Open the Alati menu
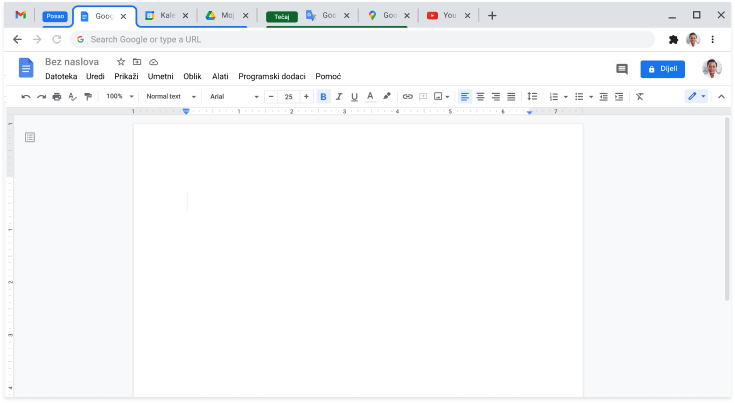Screen dimensions: 735x403 point(220,76)
